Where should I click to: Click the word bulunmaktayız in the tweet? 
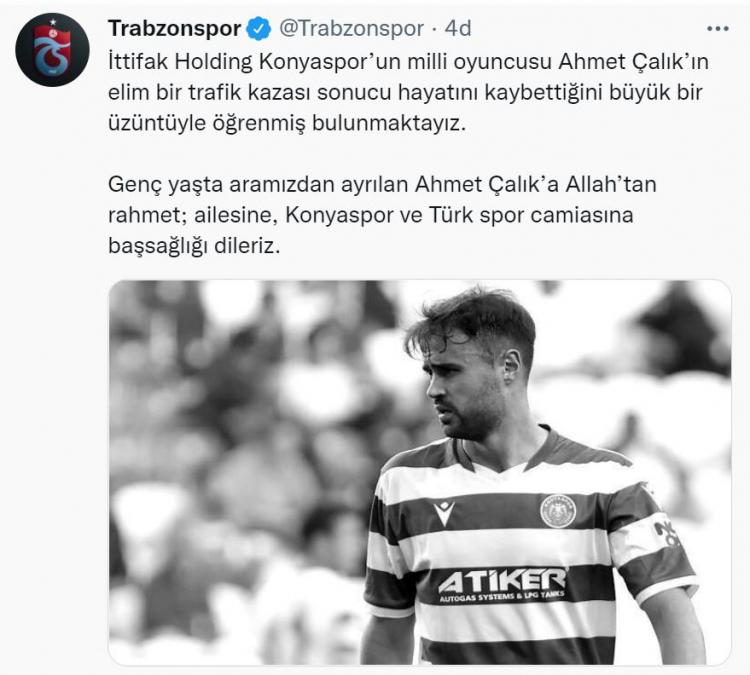coord(388,123)
